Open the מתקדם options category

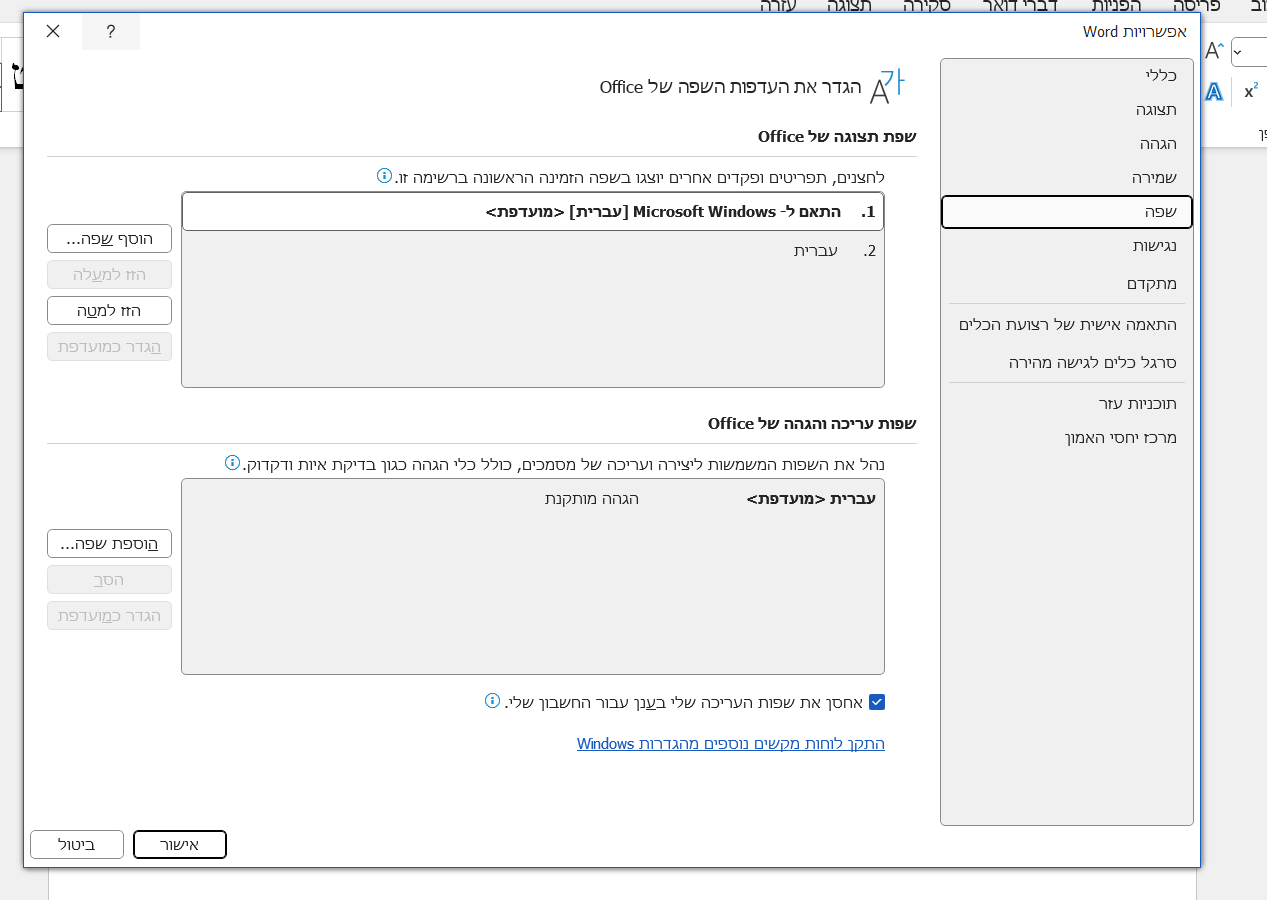1067,284
